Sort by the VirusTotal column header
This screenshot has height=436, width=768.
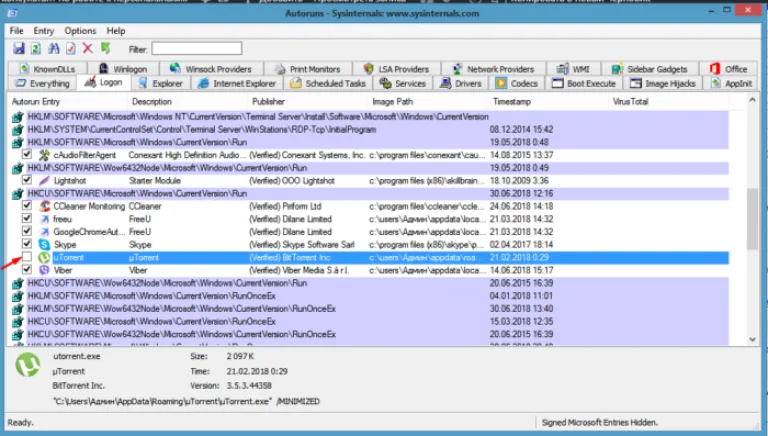pyautogui.click(x=670, y=101)
